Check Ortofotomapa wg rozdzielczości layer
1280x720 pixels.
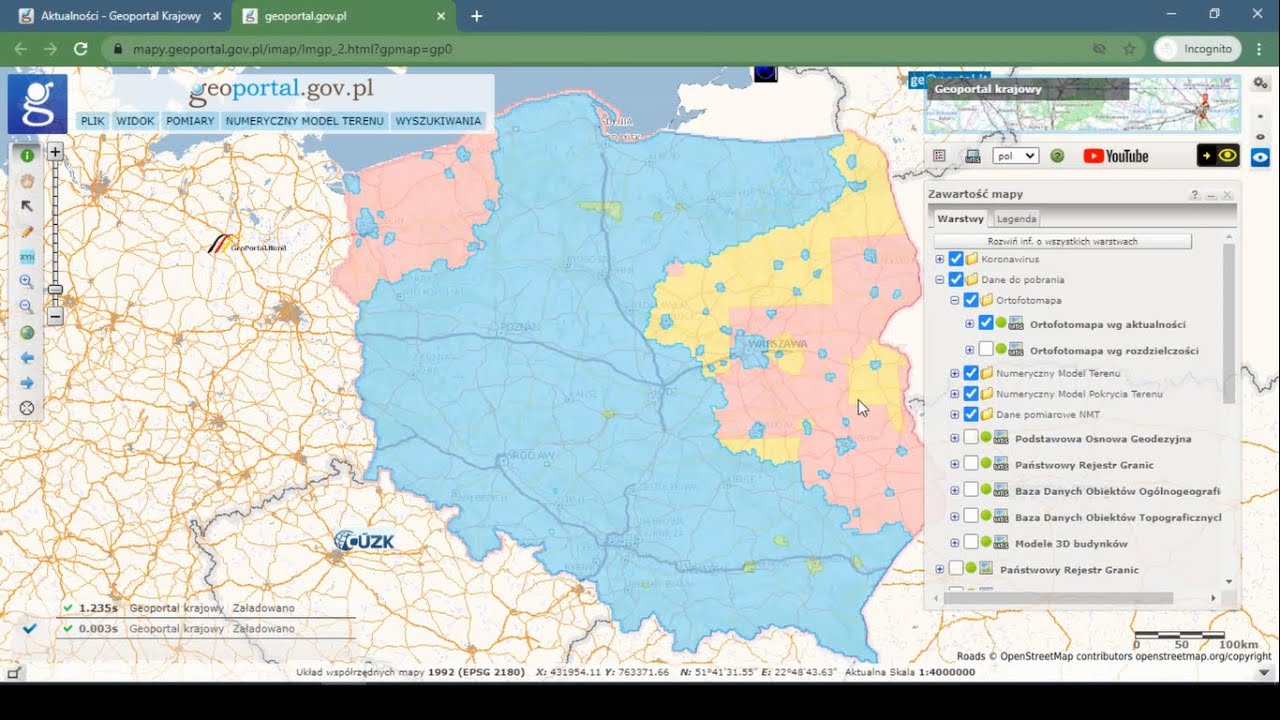coord(986,350)
